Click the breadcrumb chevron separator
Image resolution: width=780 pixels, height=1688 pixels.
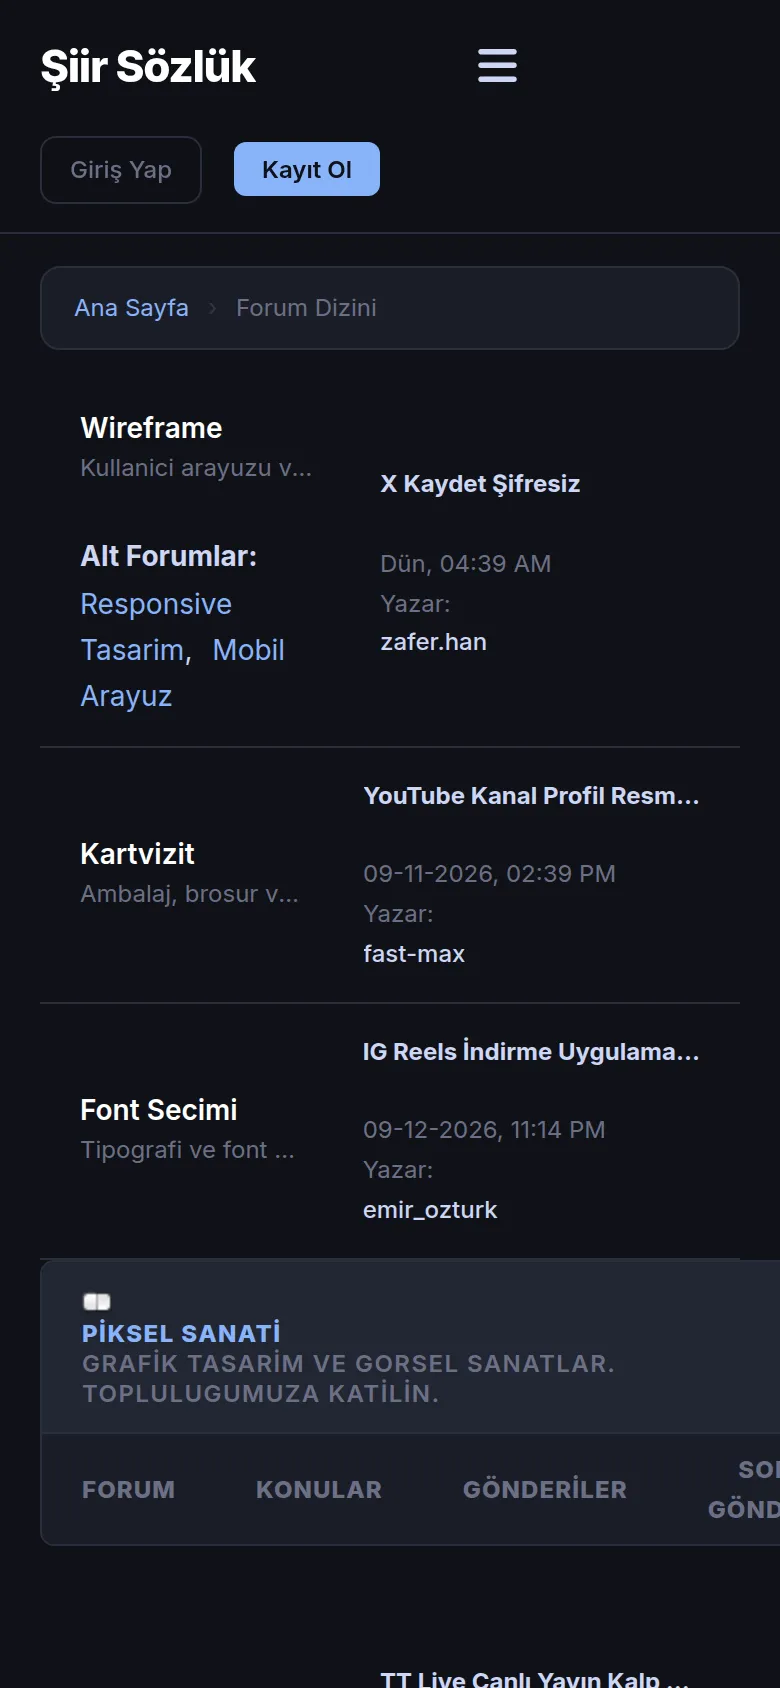(212, 308)
